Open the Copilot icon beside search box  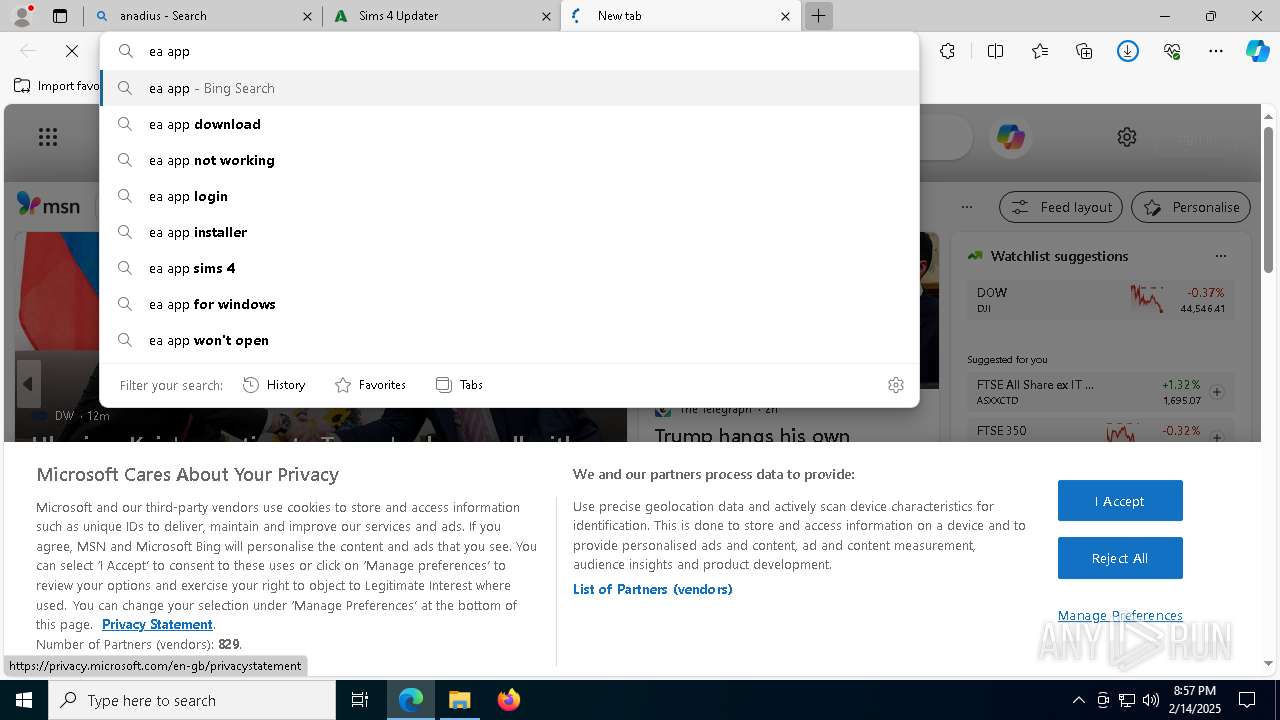click(x=1010, y=137)
